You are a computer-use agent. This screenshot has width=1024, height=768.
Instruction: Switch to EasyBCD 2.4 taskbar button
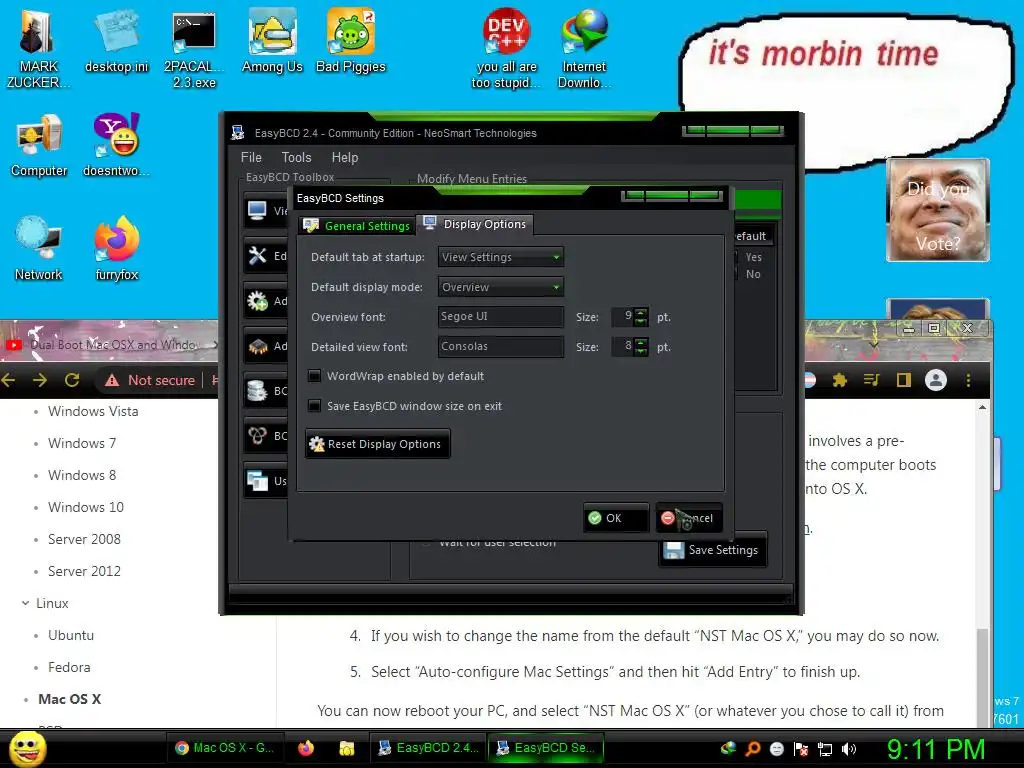pyautogui.click(x=428, y=748)
